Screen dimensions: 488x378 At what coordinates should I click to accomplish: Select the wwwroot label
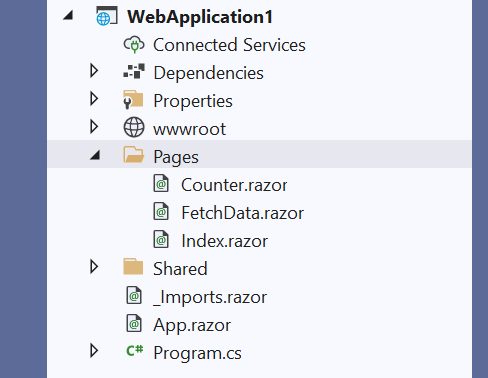point(190,130)
